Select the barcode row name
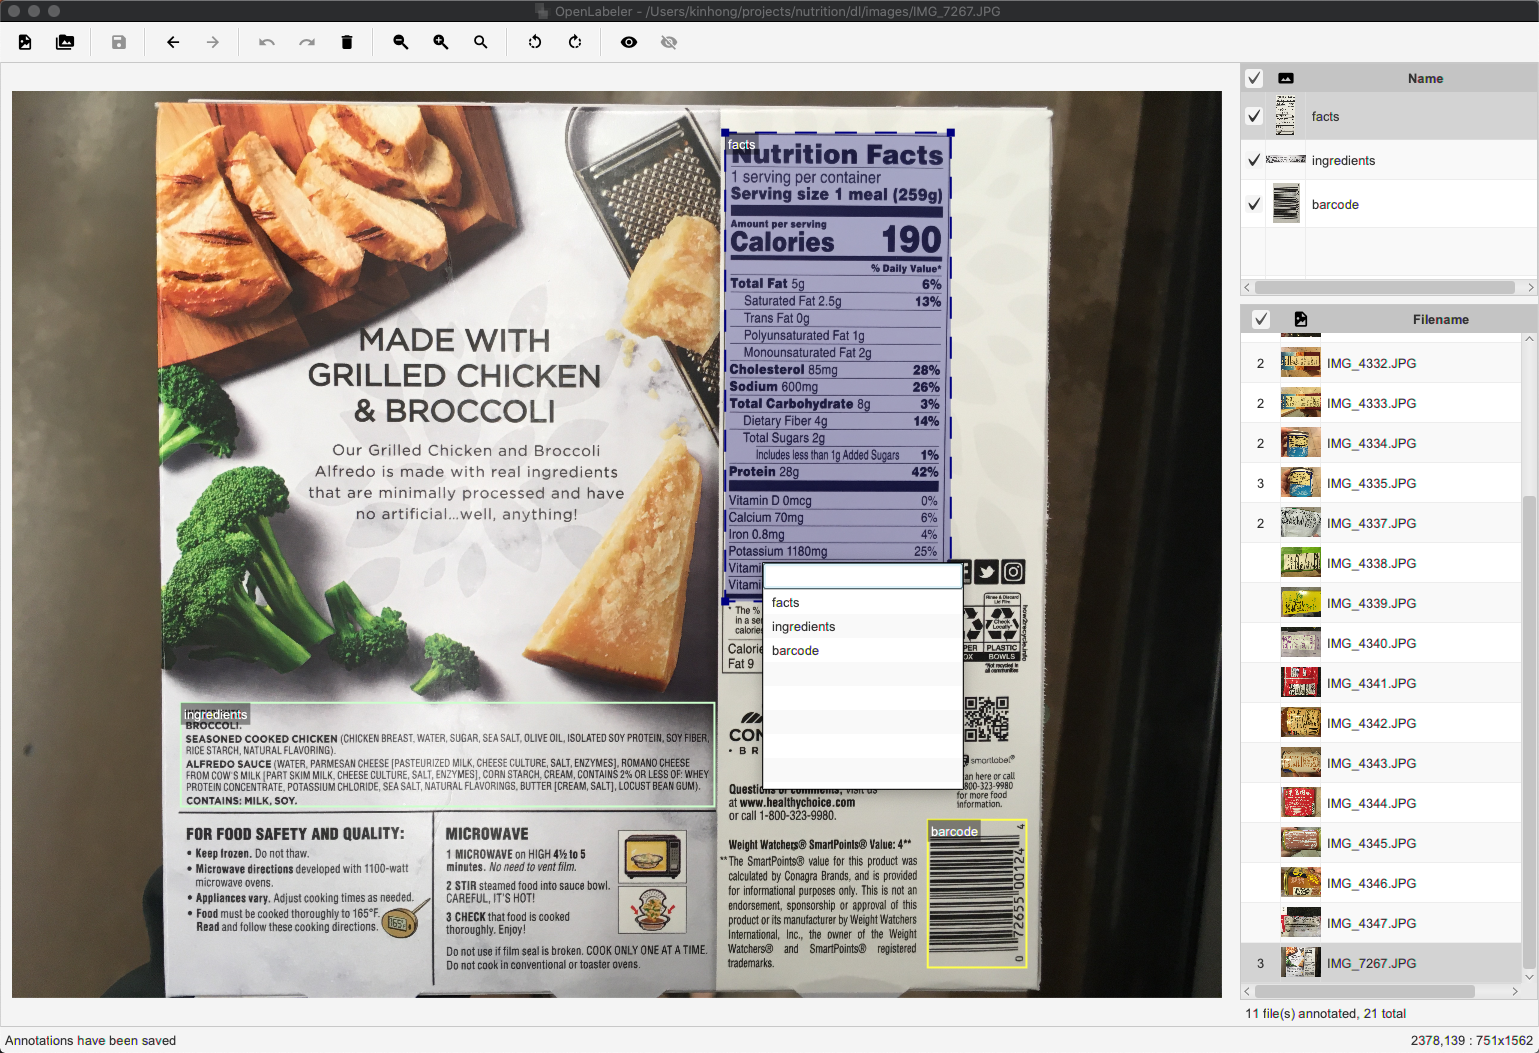 tap(1335, 205)
